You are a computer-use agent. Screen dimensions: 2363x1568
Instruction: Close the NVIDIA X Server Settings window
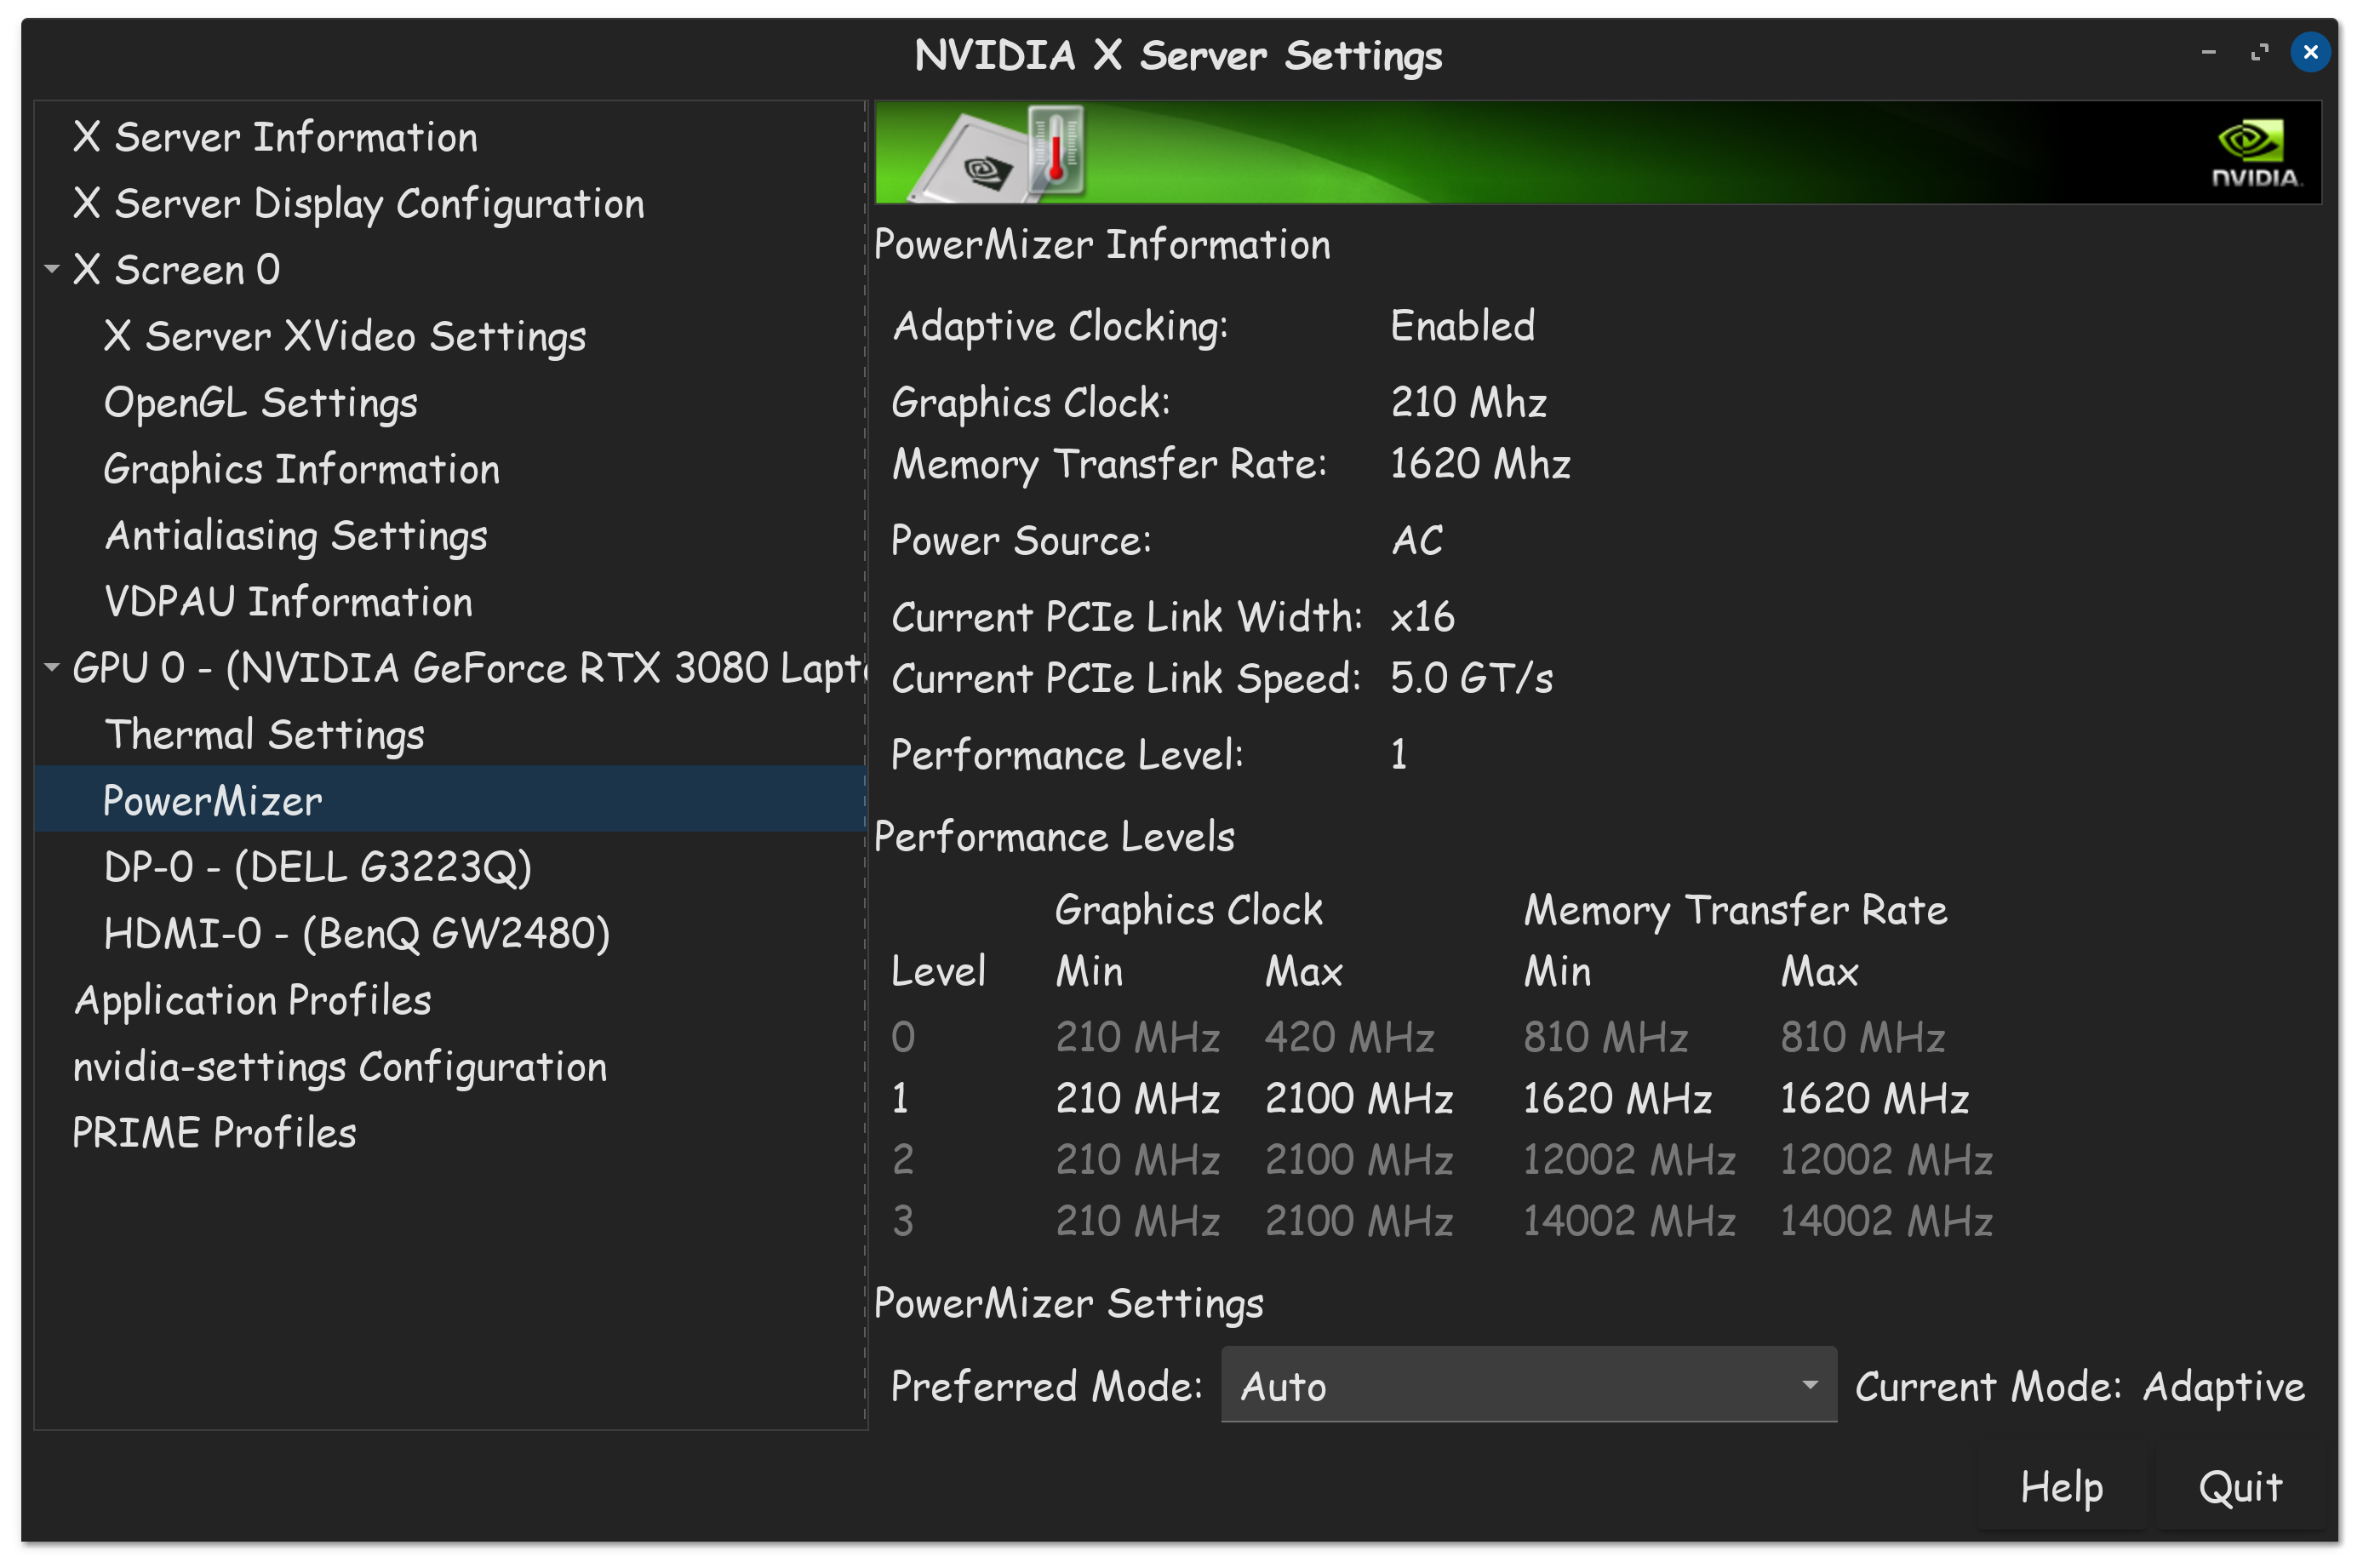click(2310, 52)
